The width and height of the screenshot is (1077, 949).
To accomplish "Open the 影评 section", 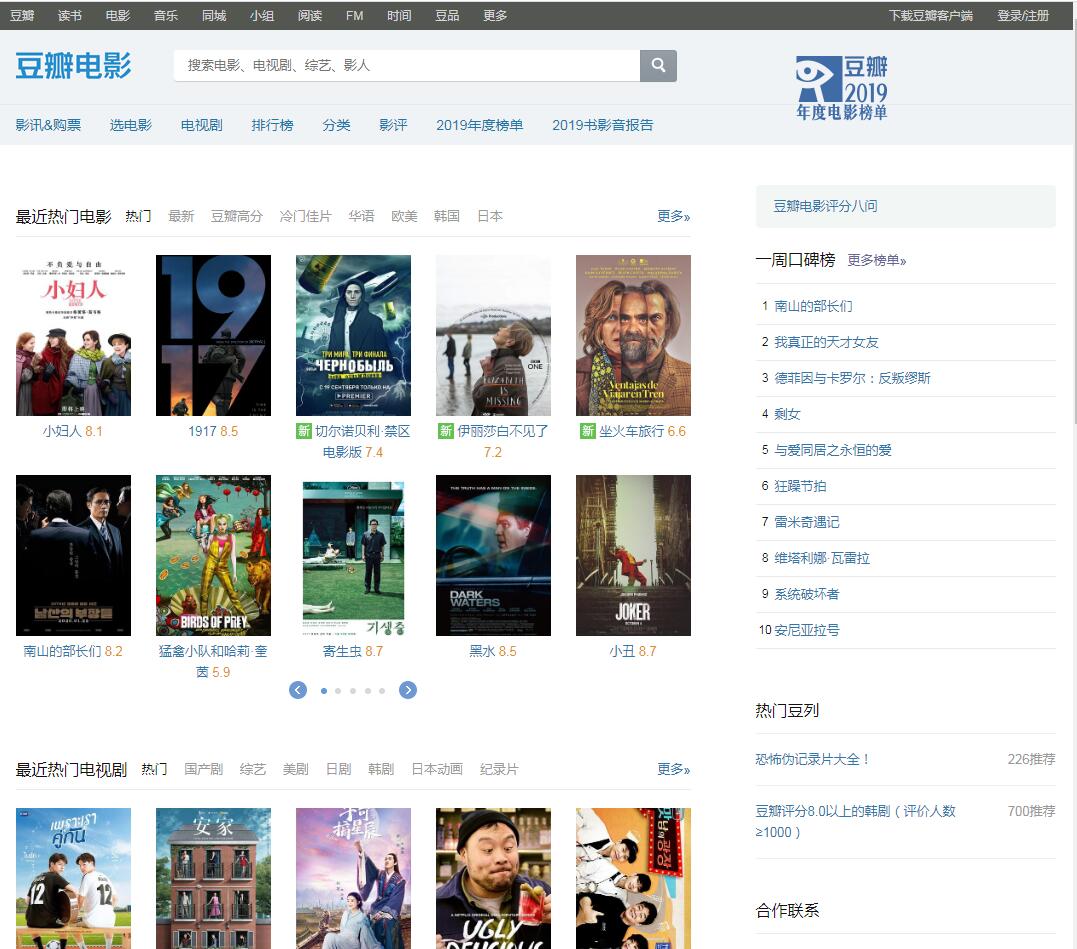I will (393, 125).
